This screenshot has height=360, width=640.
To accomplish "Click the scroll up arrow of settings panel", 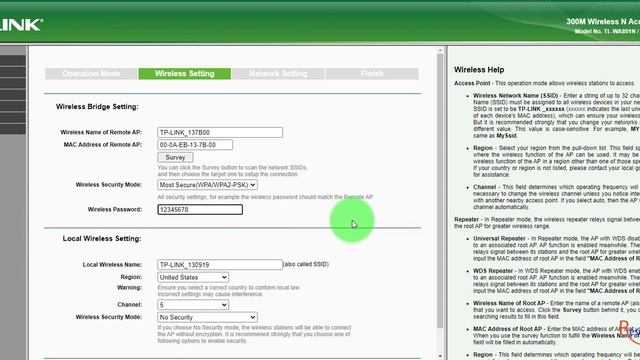I will pyautogui.click(x=440, y=51).
